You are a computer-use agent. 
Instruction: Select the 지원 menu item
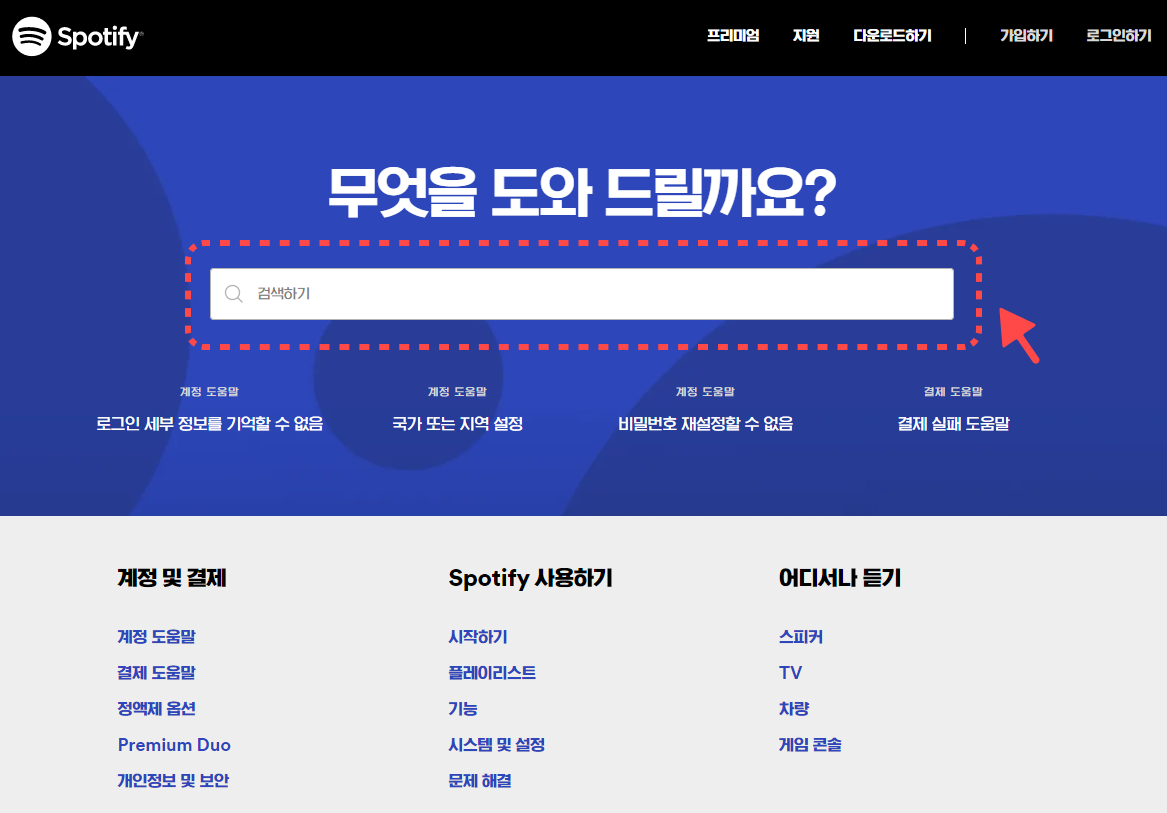pos(805,35)
